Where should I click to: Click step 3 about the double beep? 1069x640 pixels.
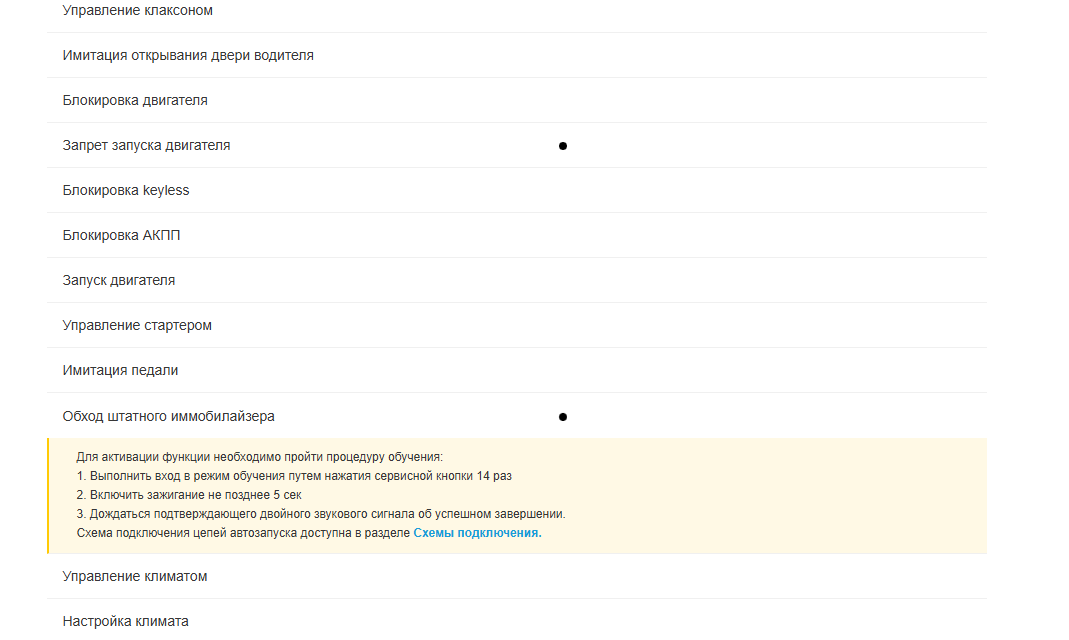(x=321, y=514)
